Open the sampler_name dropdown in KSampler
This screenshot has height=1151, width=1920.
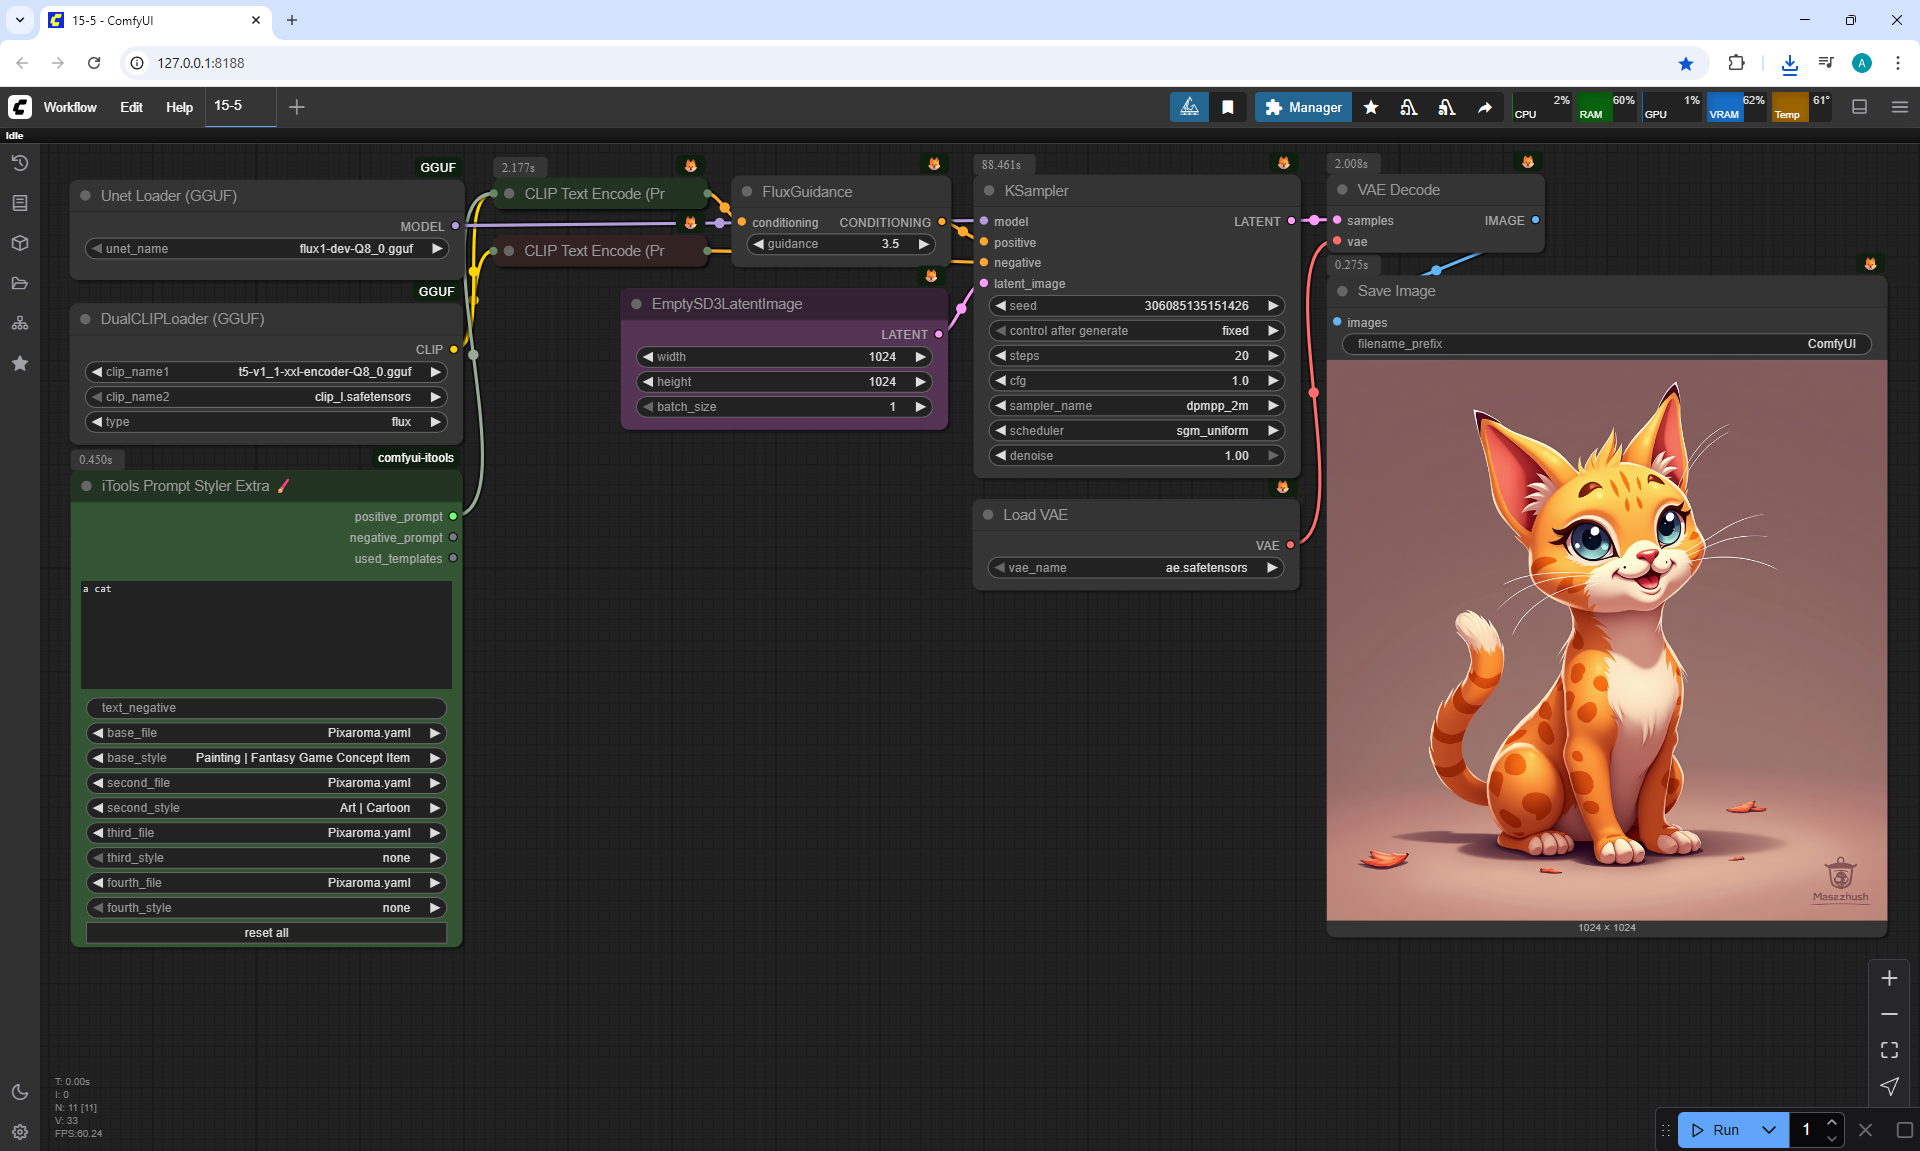[1137, 406]
